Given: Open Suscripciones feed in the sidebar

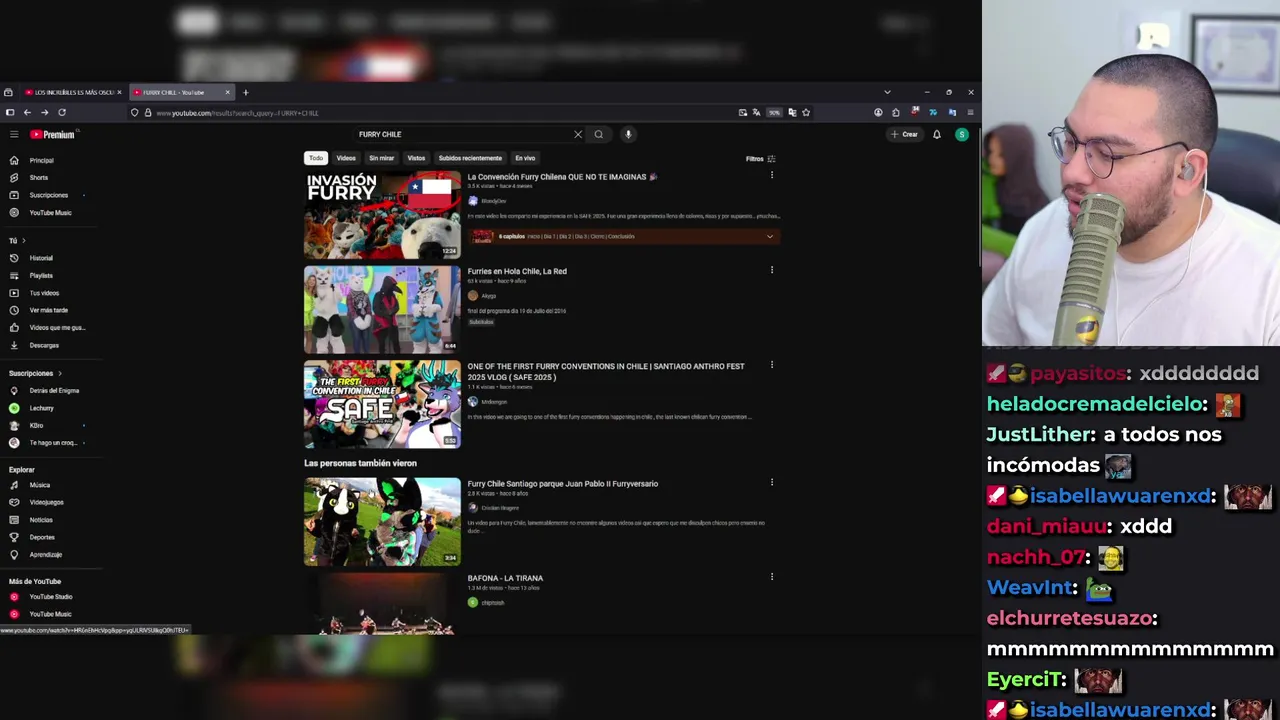Looking at the screenshot, I should tap(48, 195).
